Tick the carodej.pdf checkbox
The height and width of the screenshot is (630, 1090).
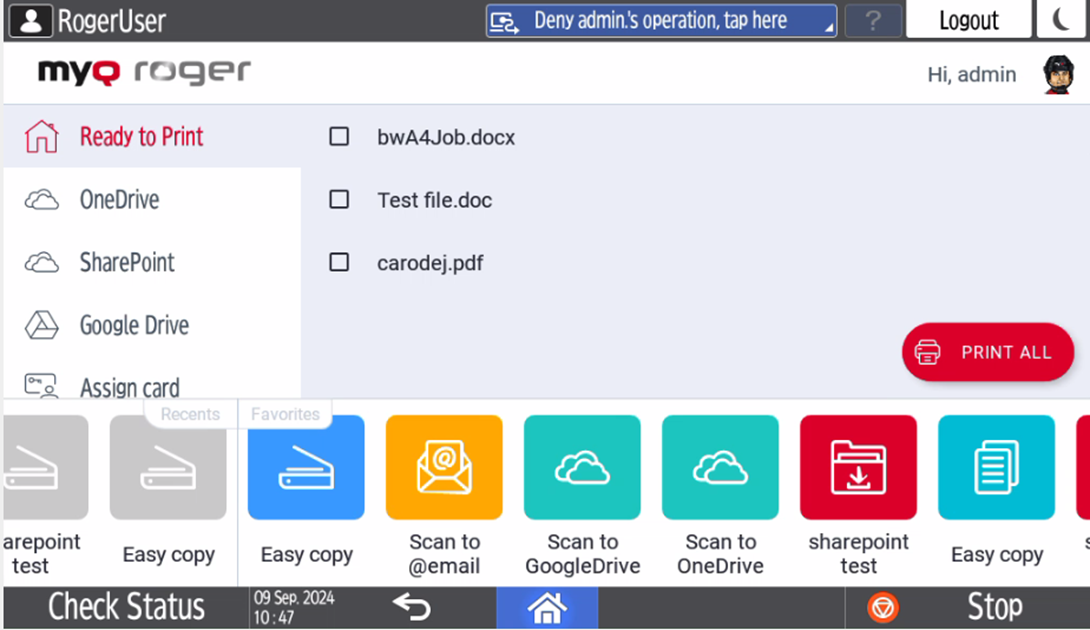click(340, 263)
